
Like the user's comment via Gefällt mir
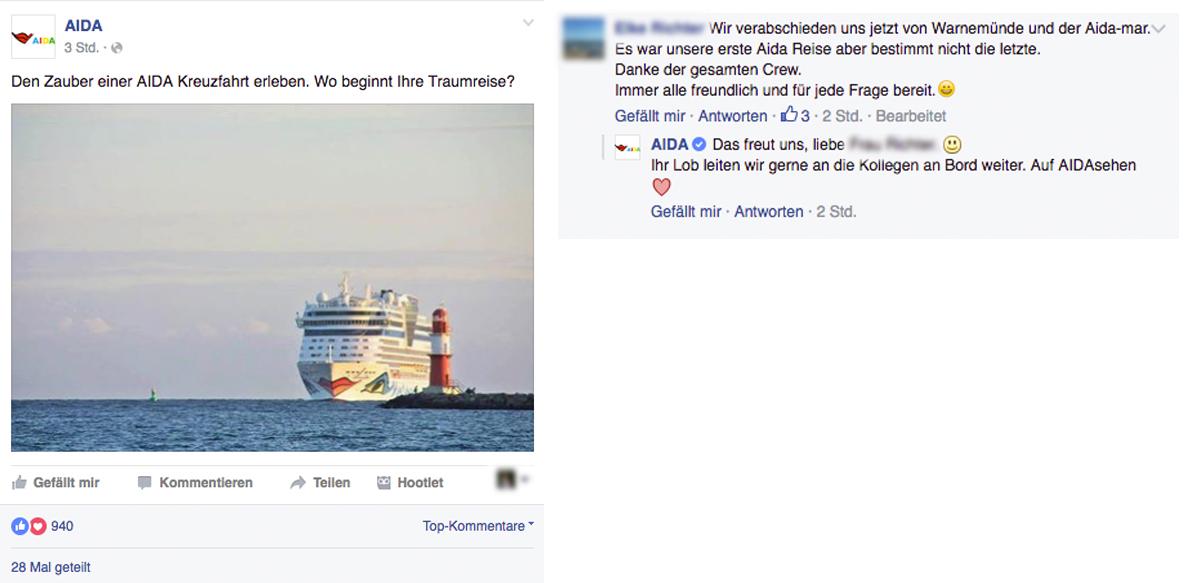click(650, 116)
